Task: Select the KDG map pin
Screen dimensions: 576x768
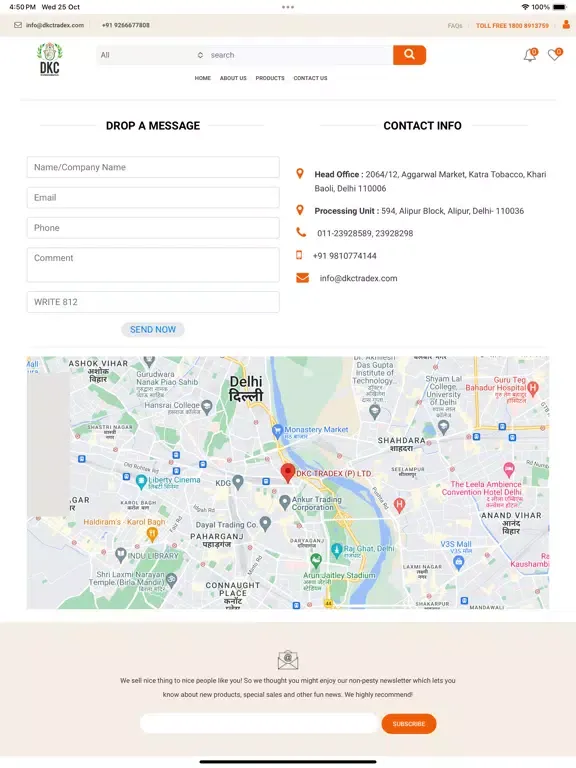Action: click(238, 482)
